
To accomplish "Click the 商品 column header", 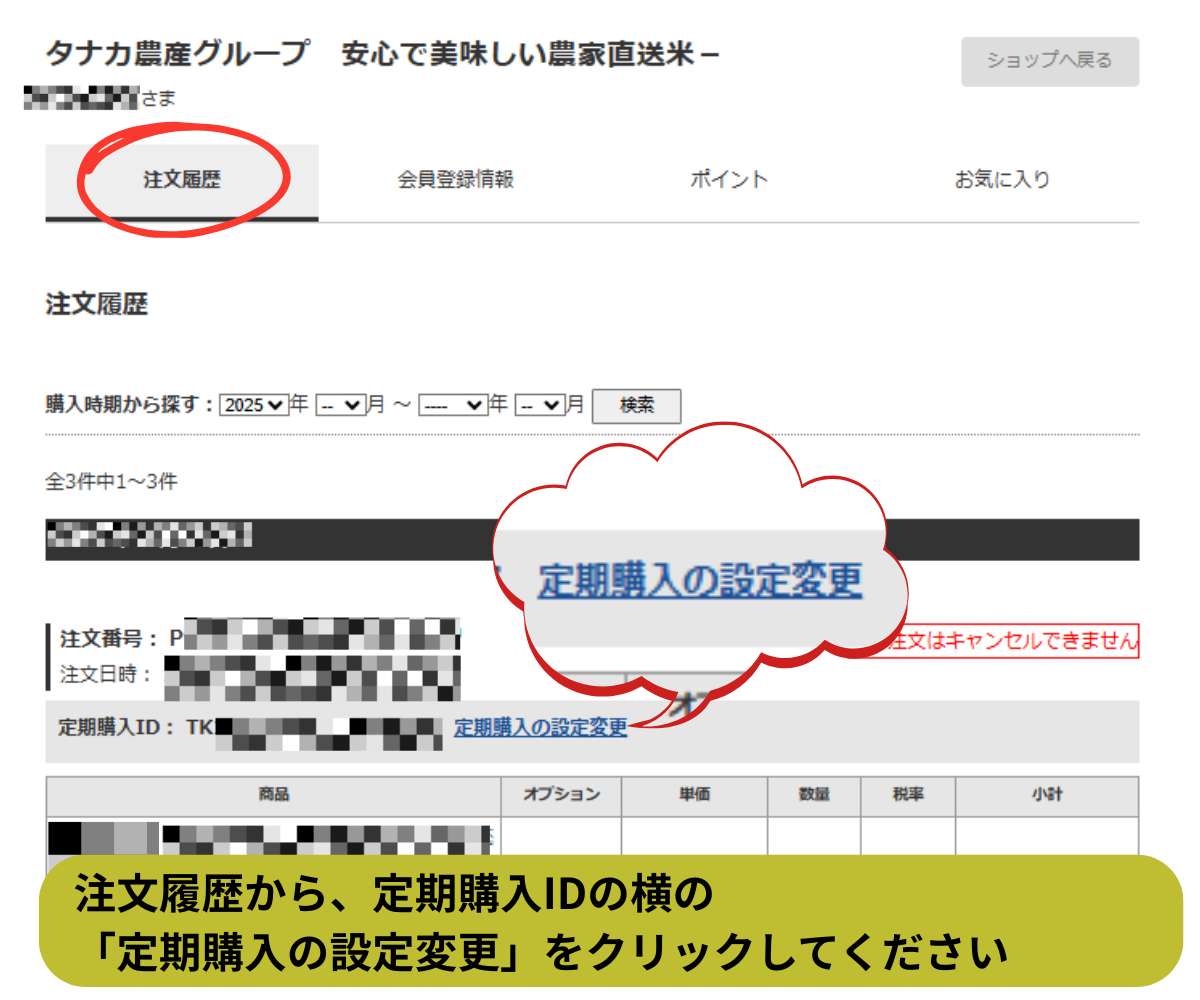I will click(273, 795).
